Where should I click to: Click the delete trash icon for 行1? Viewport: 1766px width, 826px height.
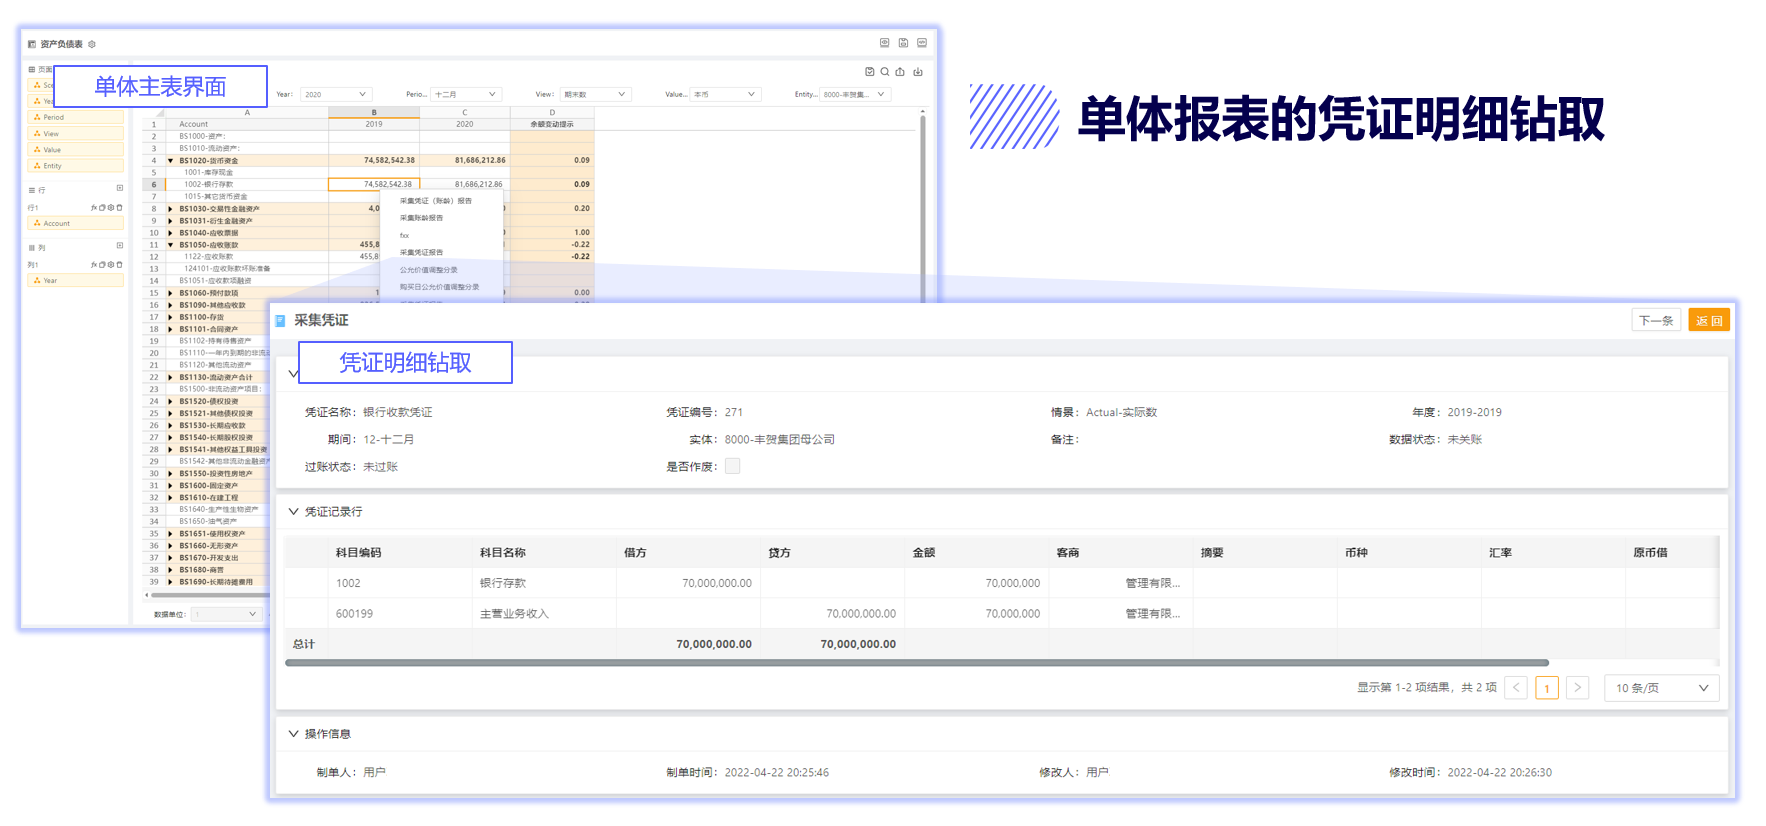120,208
